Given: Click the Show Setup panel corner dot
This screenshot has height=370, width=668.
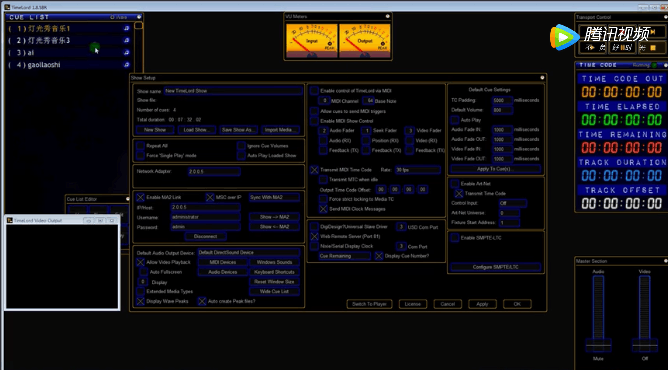Looking at the screenshot, I should coord(542,78).
